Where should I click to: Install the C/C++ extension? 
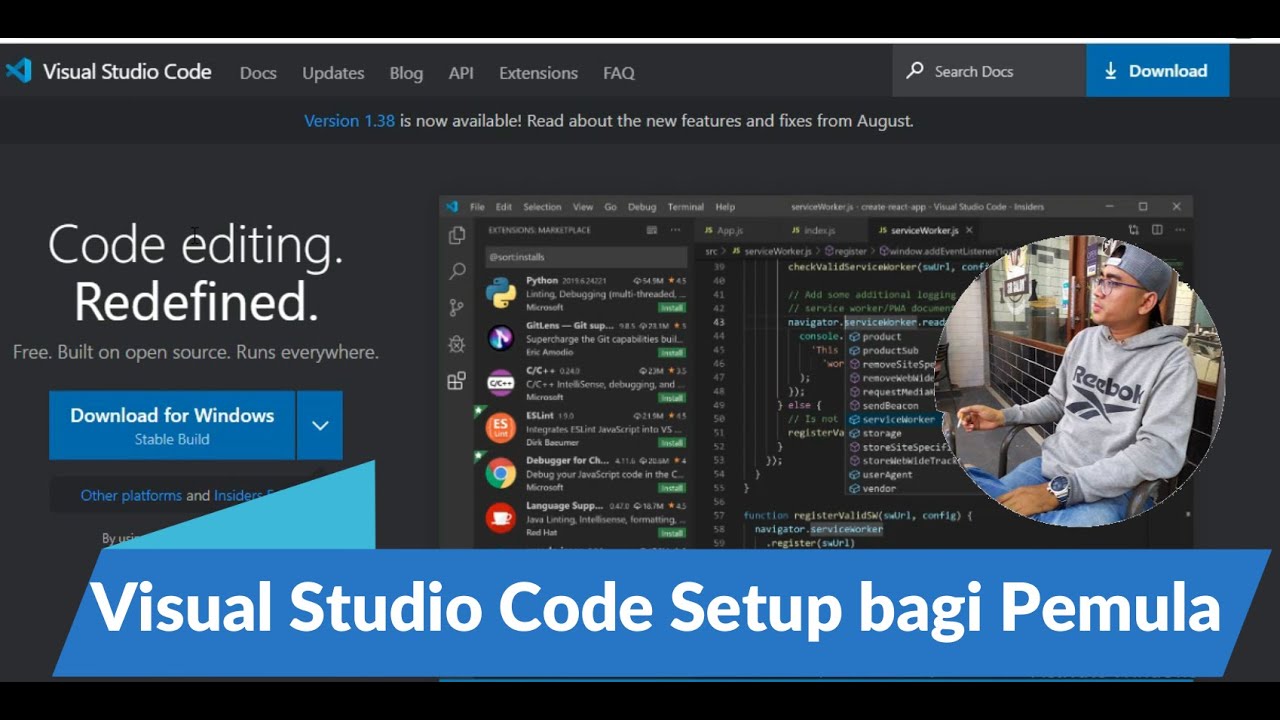pyautogui.click(x=672, y=398)
